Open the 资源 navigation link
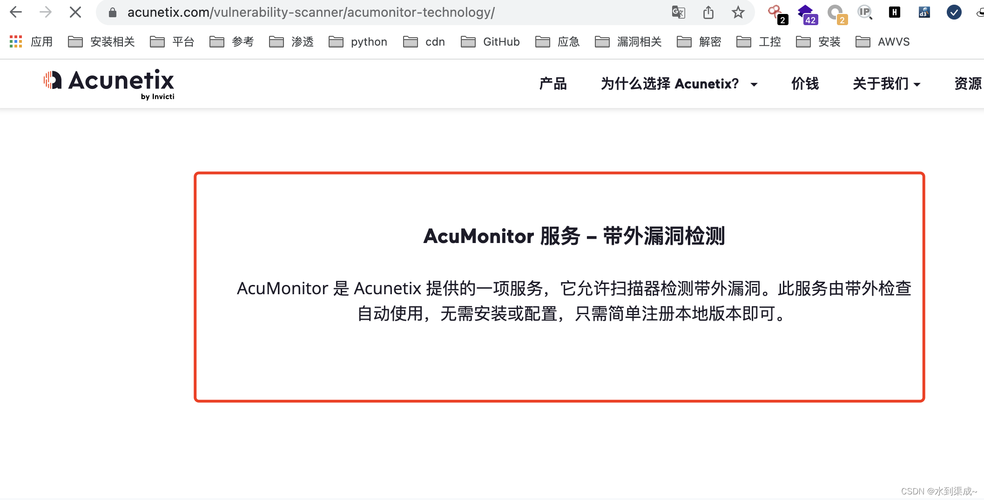The width and height of the screenshot is (984, 500). [967, 84]
